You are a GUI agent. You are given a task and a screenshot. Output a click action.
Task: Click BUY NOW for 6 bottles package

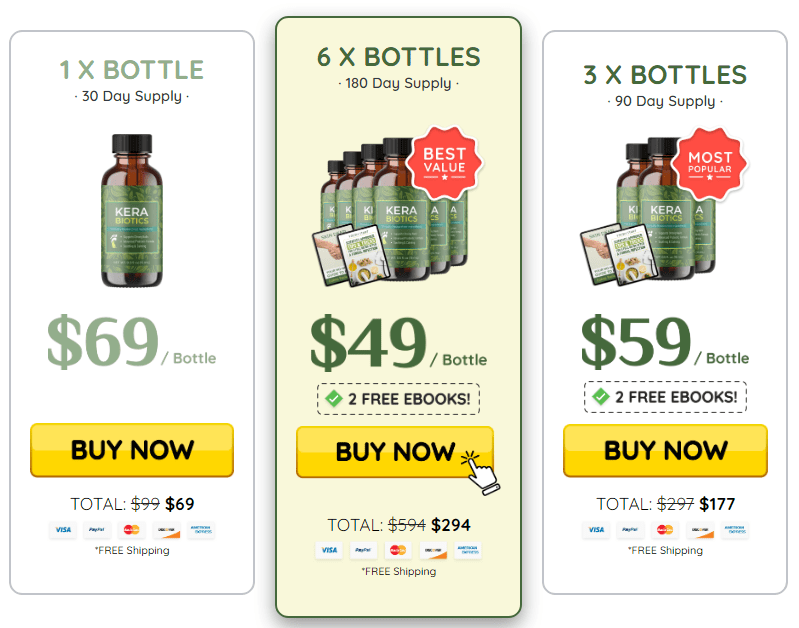[395, 452]
